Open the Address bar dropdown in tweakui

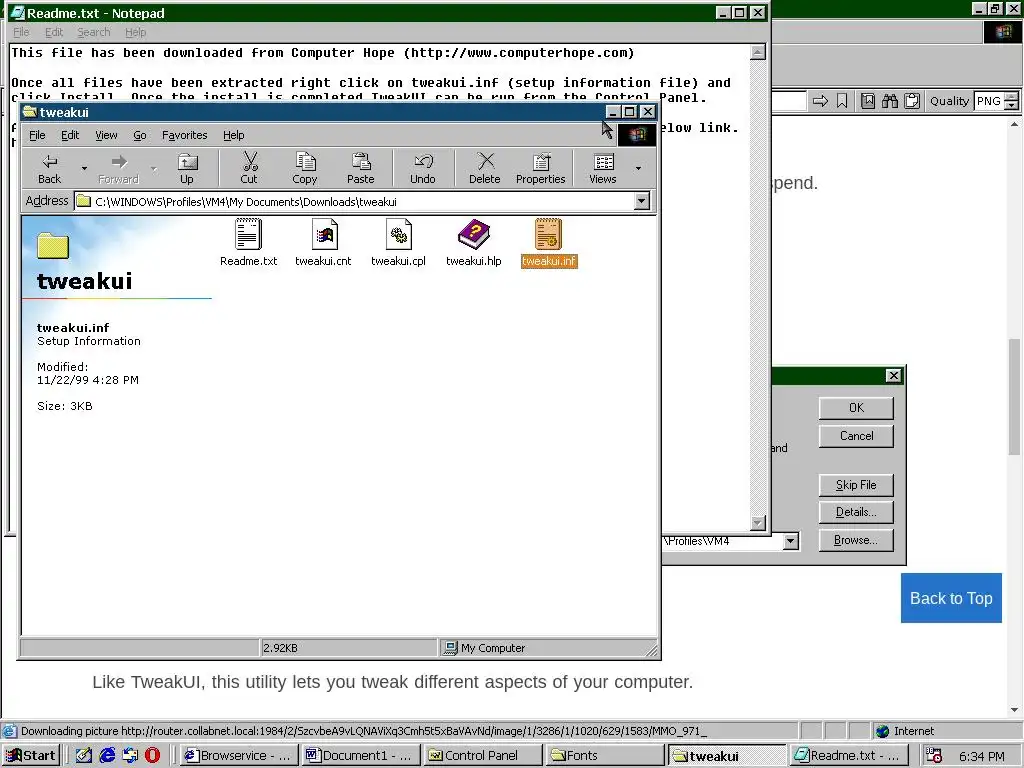click(x=642, y=201)
